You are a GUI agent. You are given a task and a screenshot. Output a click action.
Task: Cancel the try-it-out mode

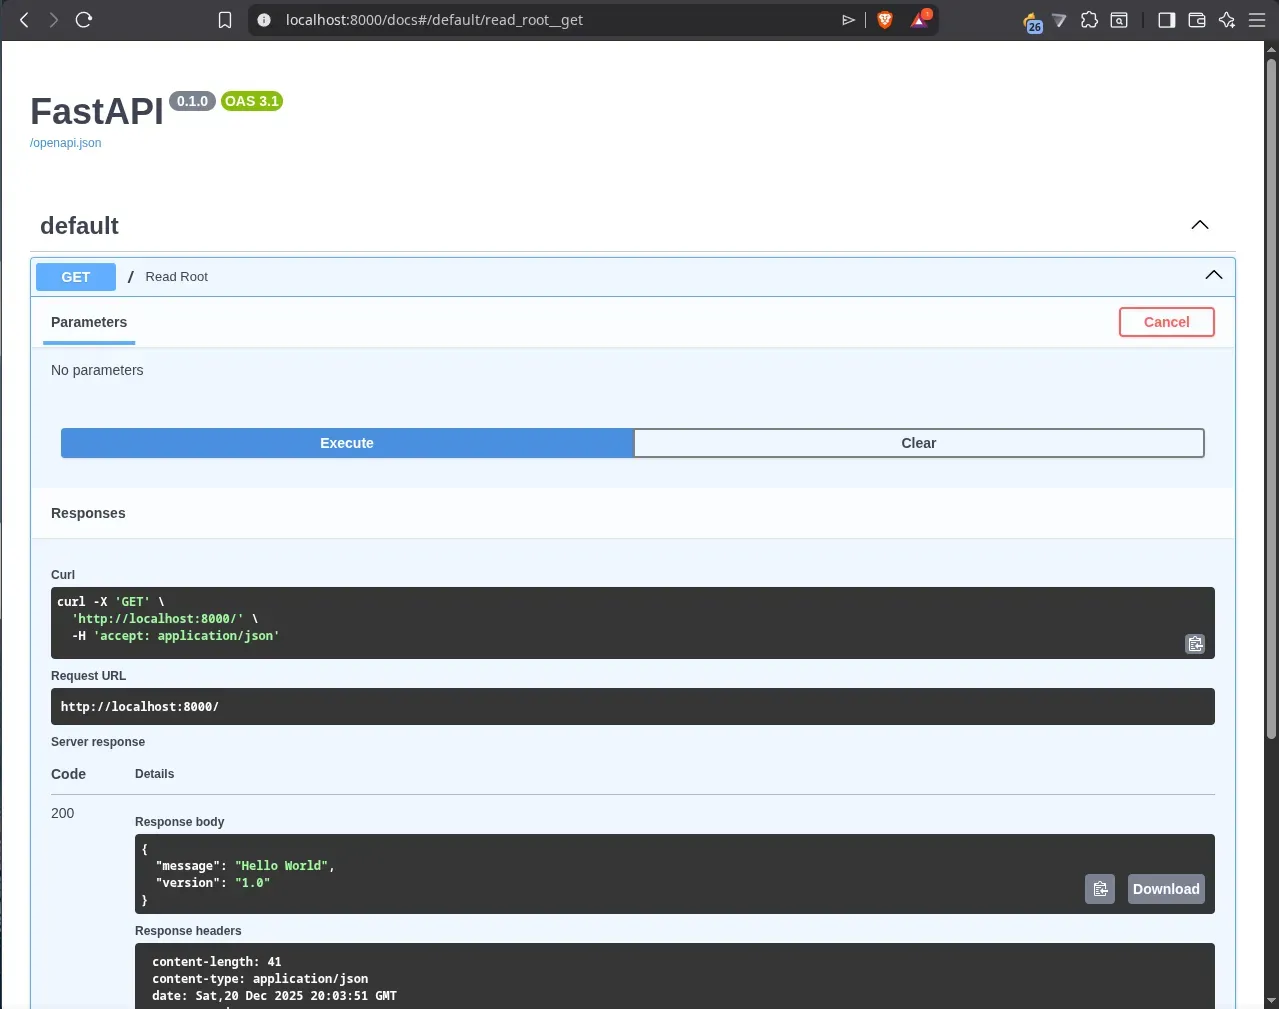pos(1166,322)
